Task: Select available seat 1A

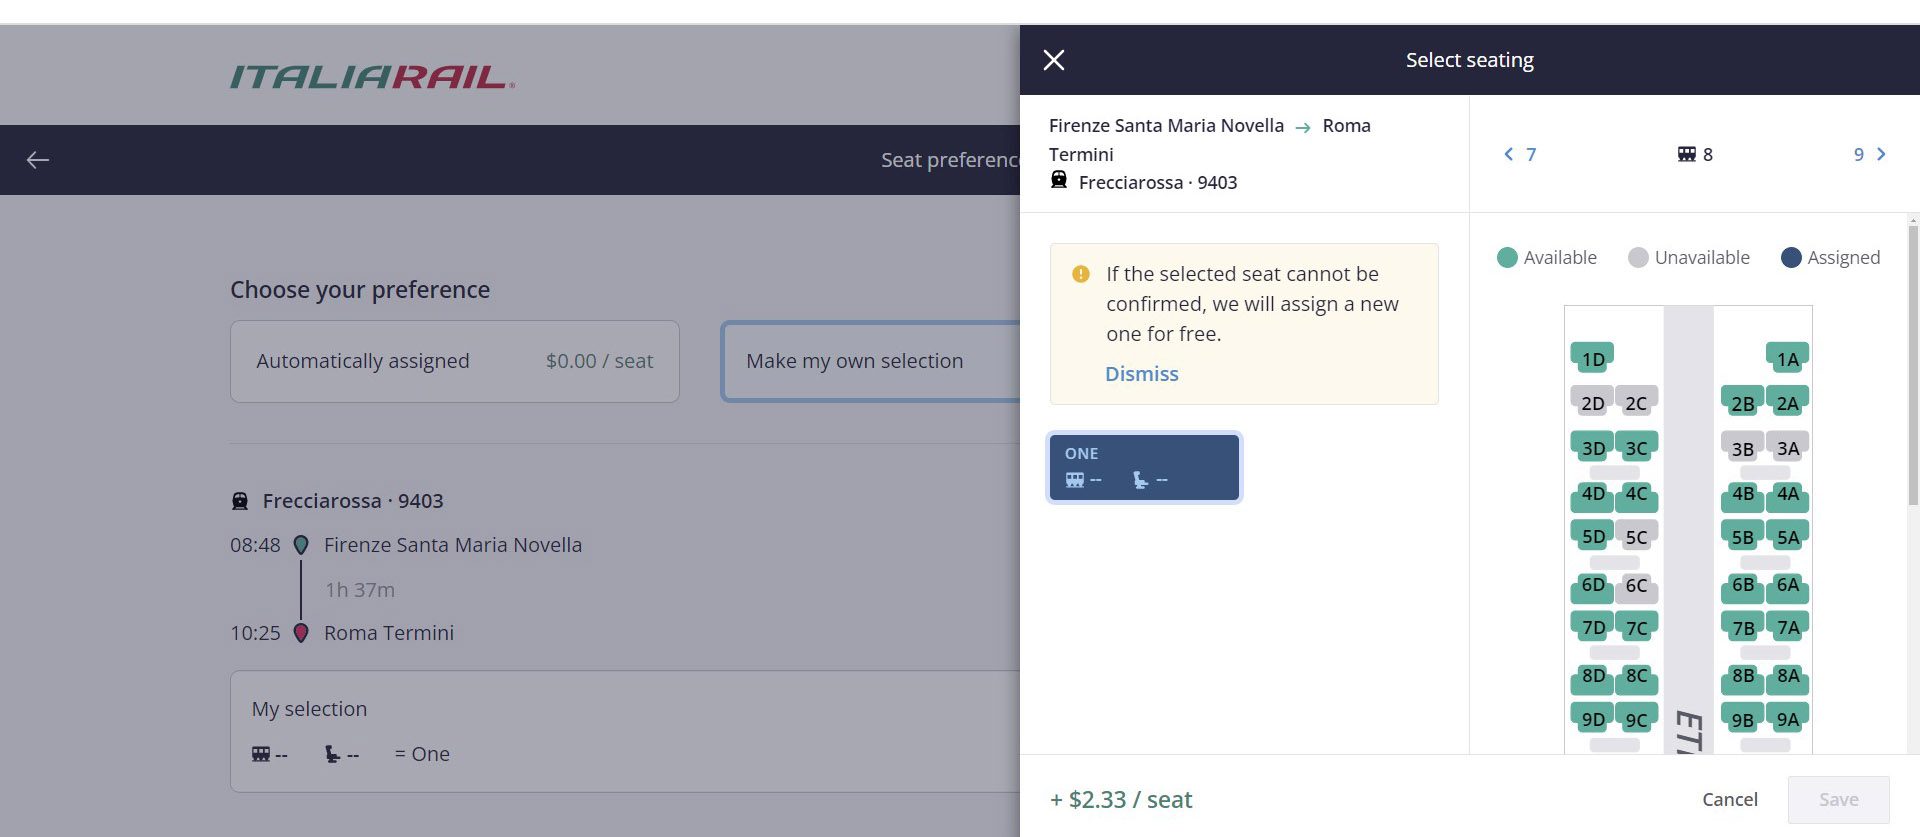Action: click(1786, 359)
